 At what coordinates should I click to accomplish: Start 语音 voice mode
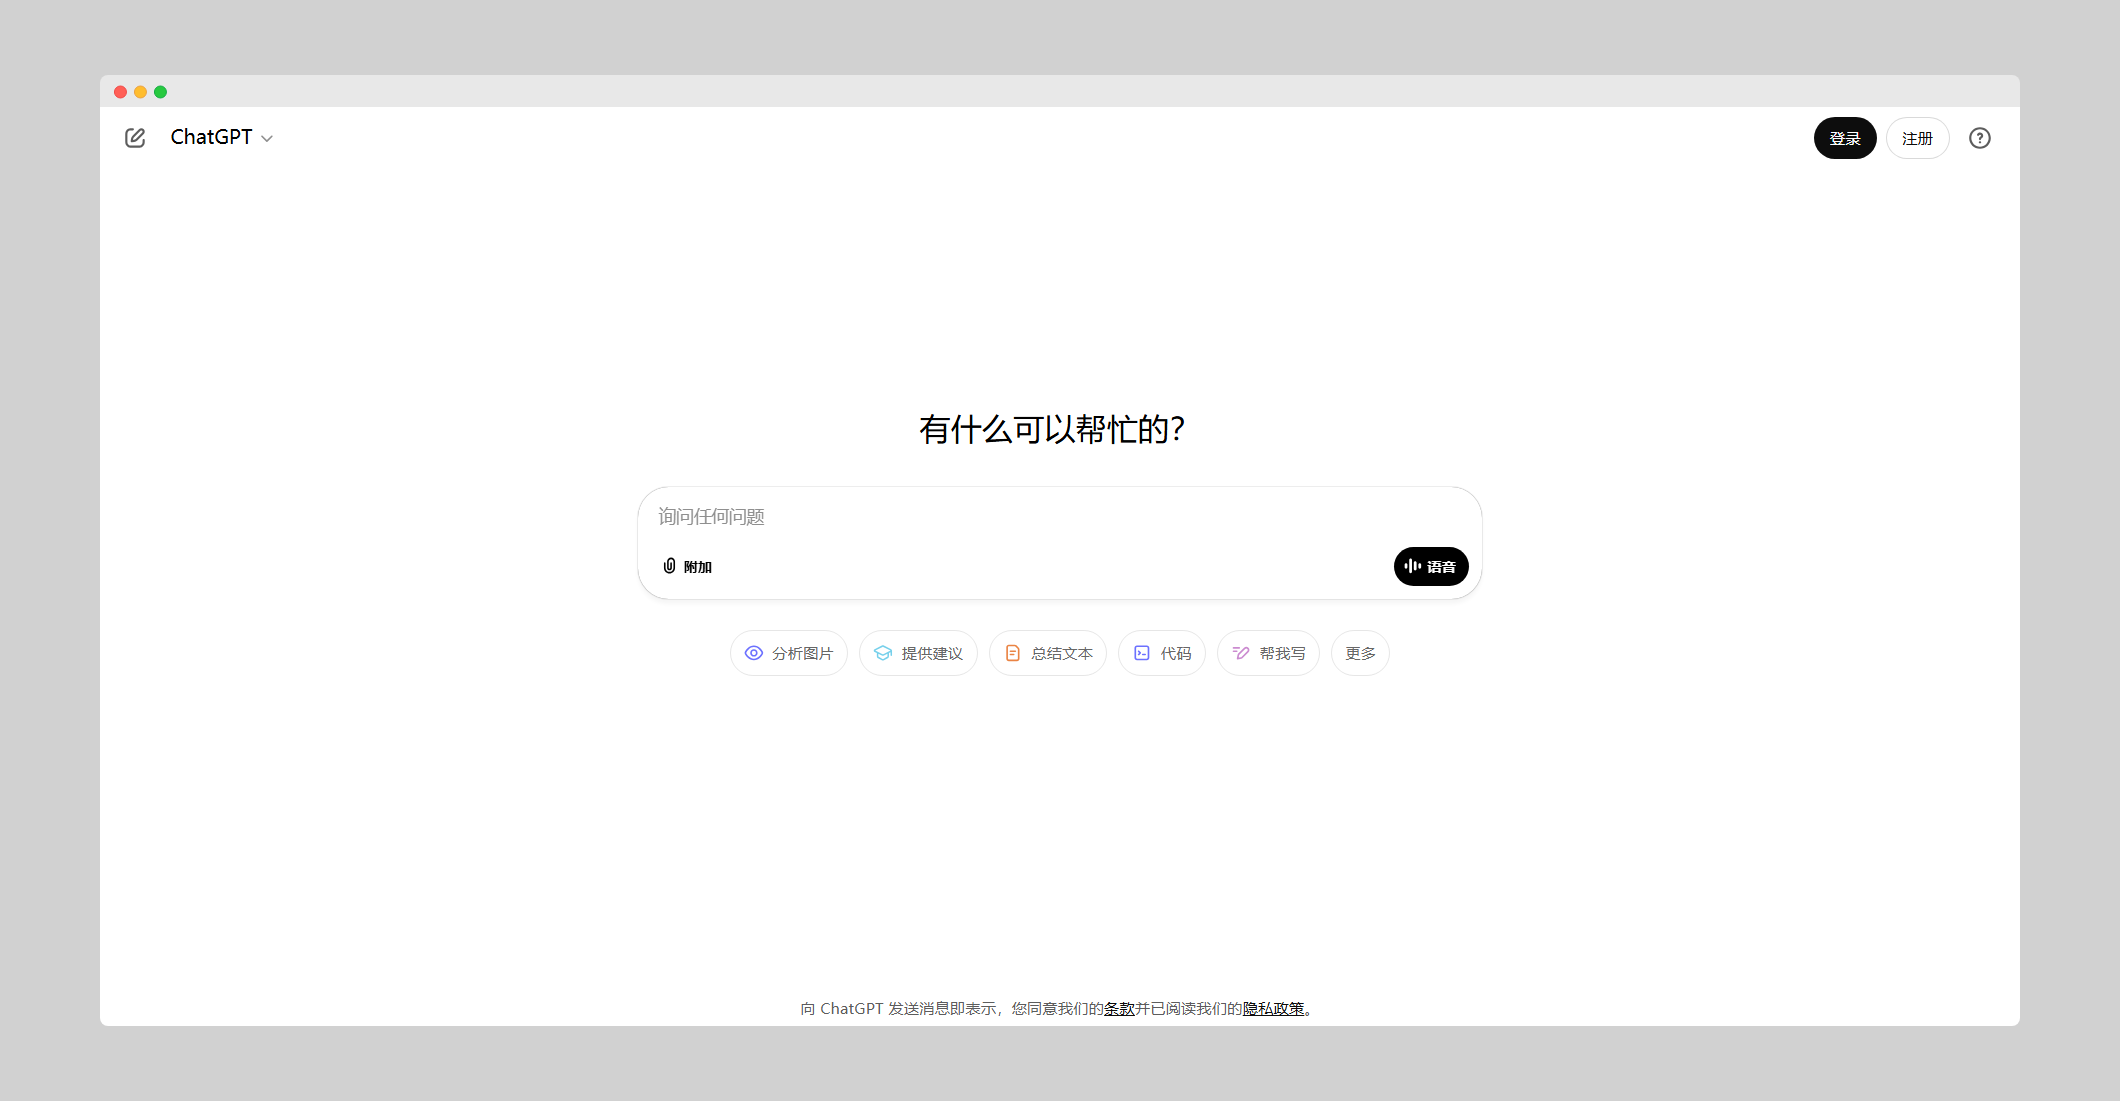pos(1431,566)
